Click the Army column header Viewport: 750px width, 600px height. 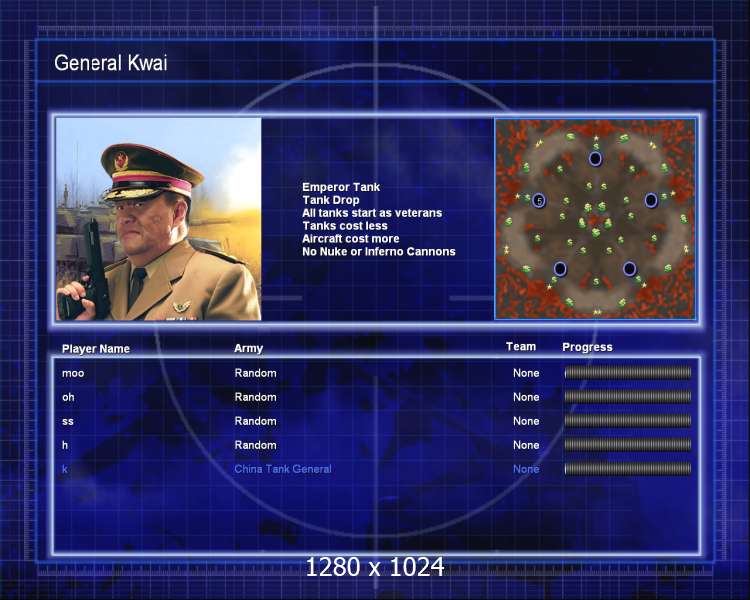point(248,348)
